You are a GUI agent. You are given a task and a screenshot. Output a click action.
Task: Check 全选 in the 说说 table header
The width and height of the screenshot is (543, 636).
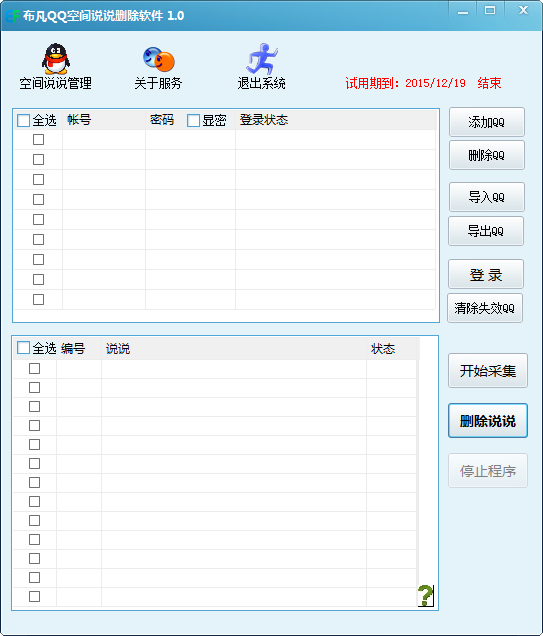(24, 348)
